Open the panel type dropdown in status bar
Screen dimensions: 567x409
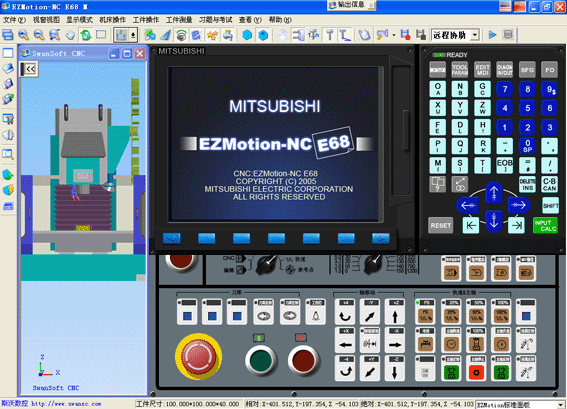click(x=560, y=405)
